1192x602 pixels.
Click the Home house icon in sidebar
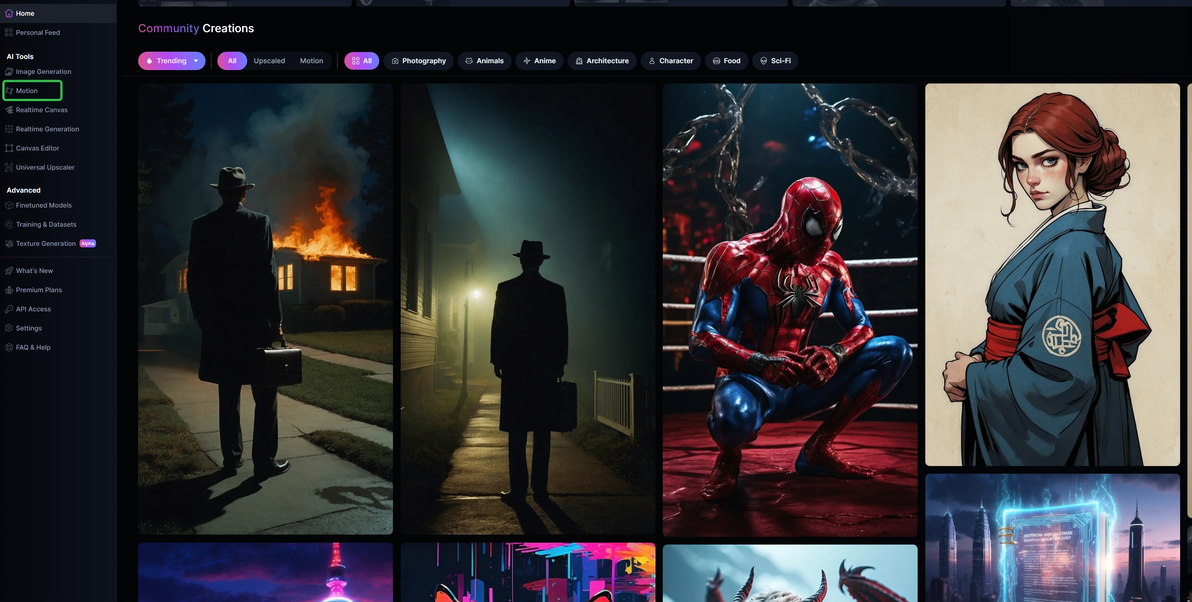pos(9,14)
